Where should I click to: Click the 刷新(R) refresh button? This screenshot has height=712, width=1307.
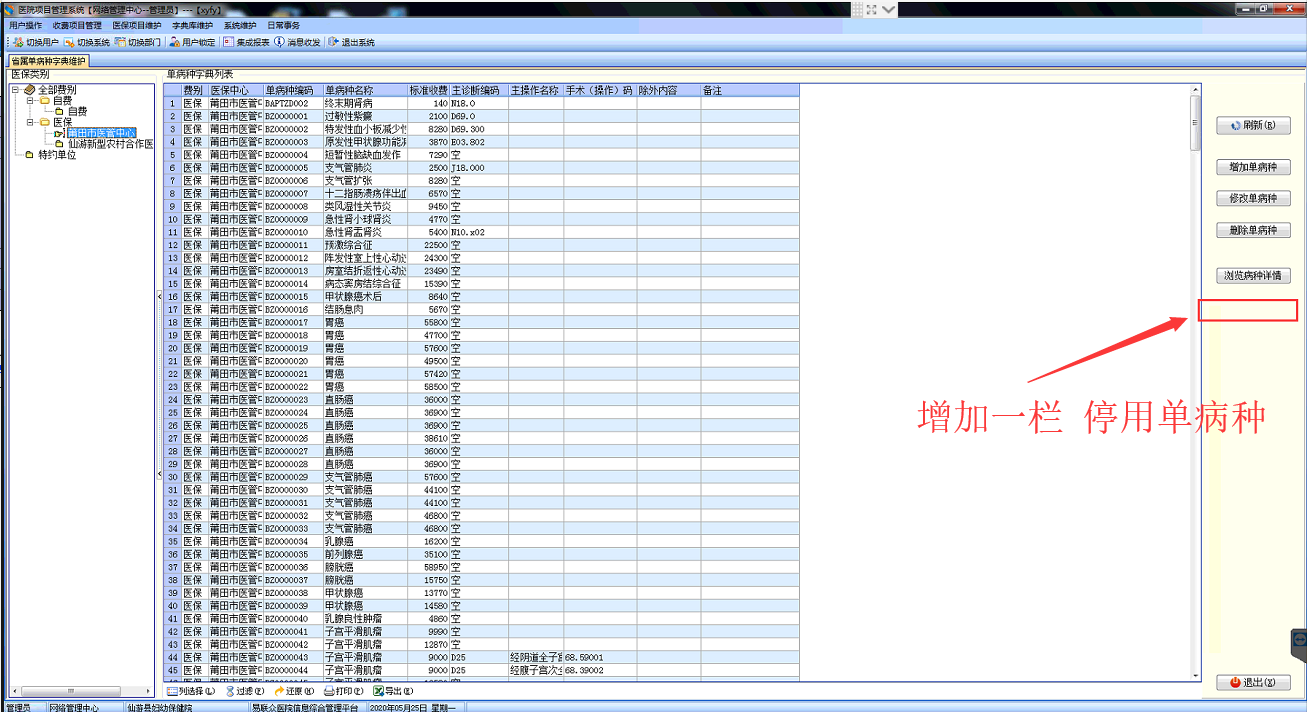pyautogui.click(x=1253, y=126)
